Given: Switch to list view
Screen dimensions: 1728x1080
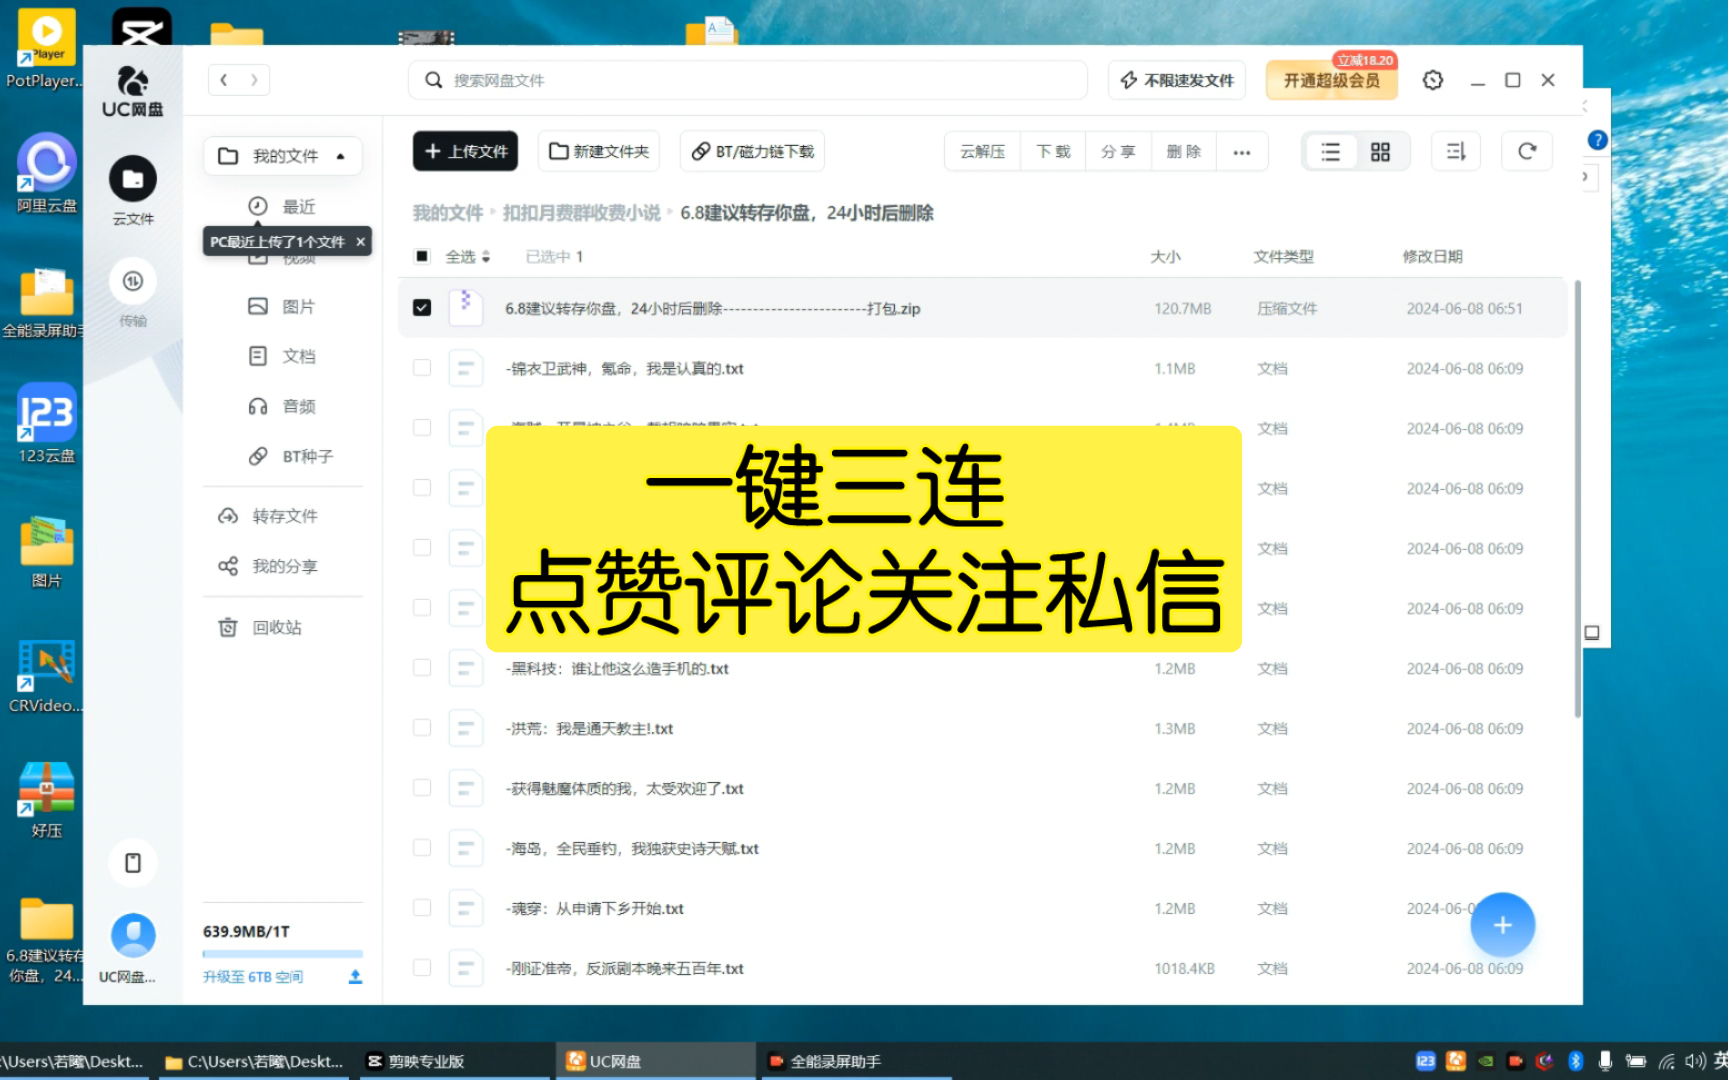Looking at the screenshot, I should tap(1330, 152).
